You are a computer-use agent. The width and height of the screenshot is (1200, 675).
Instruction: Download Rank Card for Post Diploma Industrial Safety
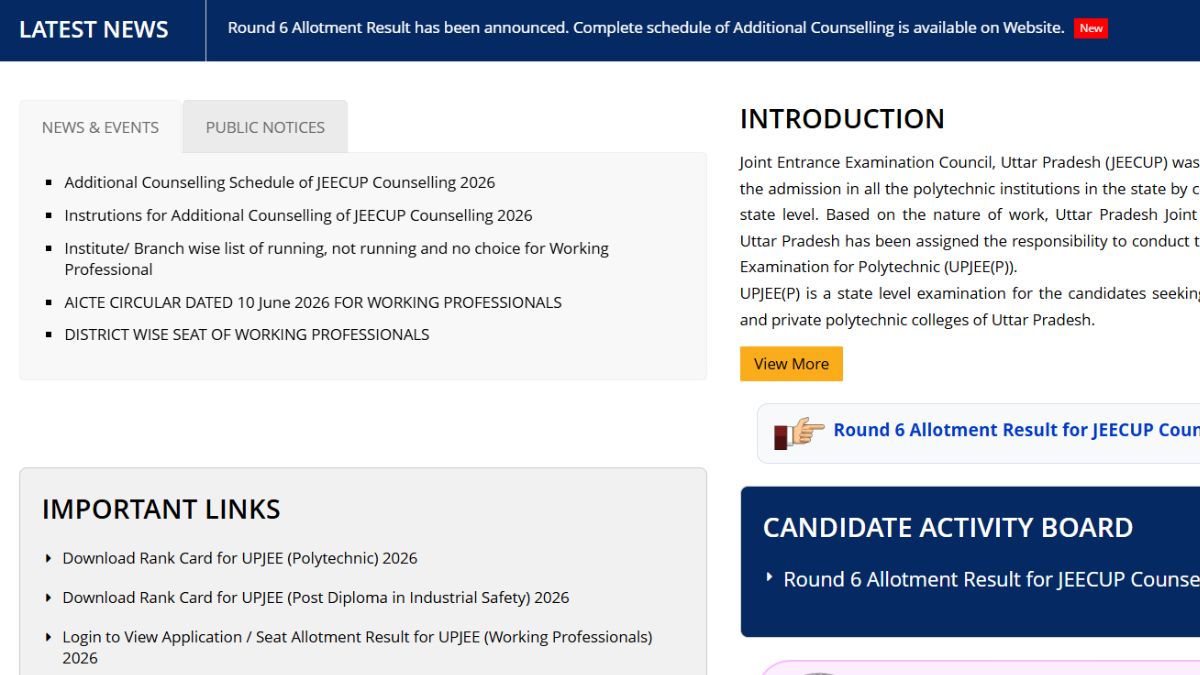(316, 597)
